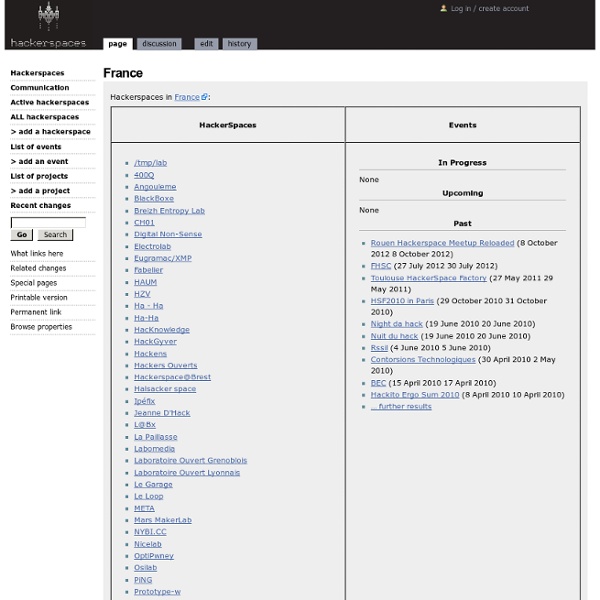The height and width of the screenshot is (600, 600).
Task: Open Mars MakerLab link
Action: click(163, 520)
